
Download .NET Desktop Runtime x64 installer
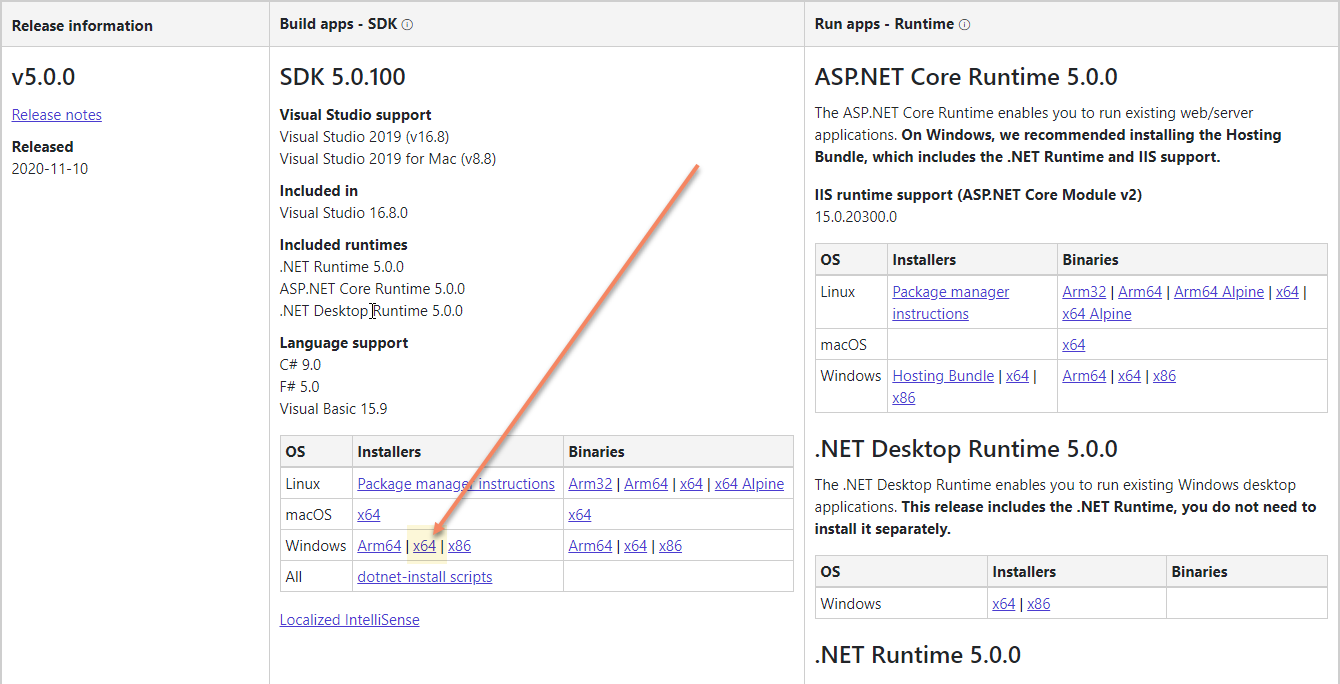tap(1003, 604)
